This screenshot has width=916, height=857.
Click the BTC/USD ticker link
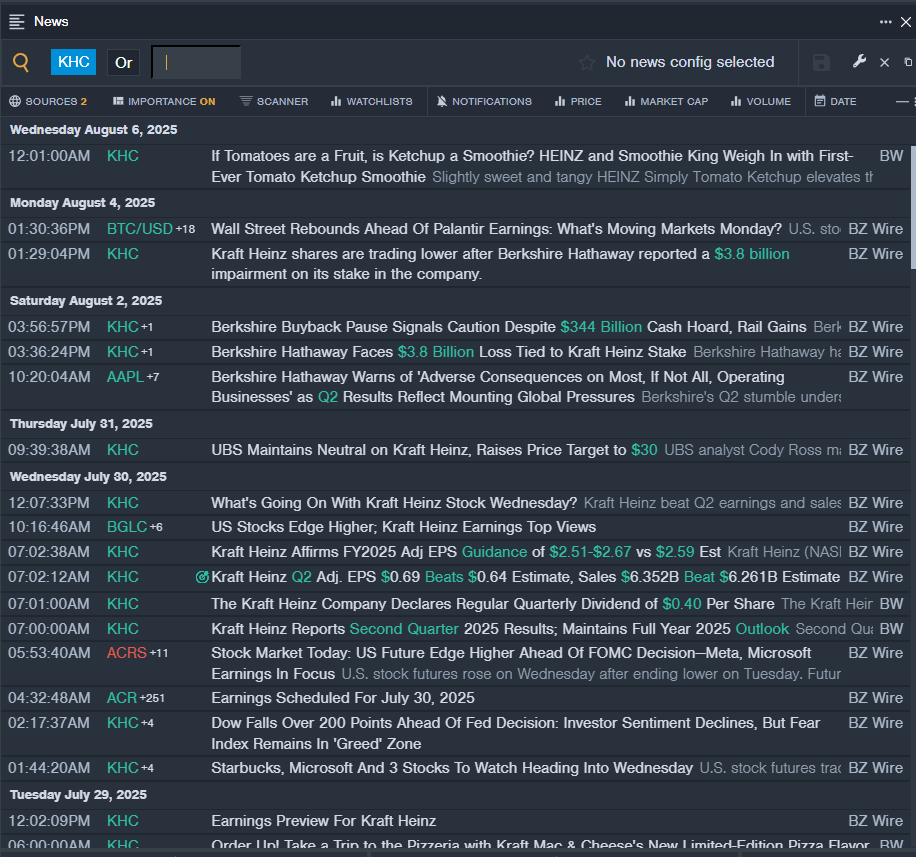[x=140, y=229]
